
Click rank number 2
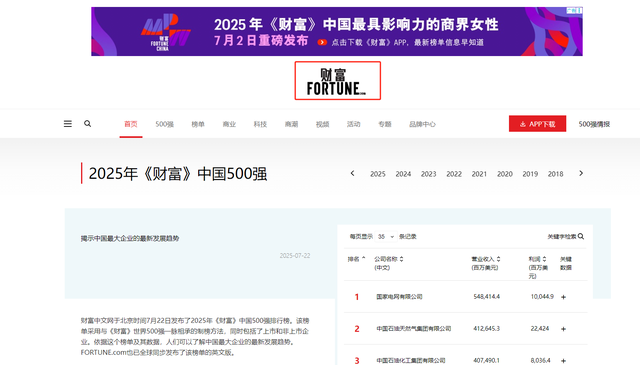tap(357, 329)
